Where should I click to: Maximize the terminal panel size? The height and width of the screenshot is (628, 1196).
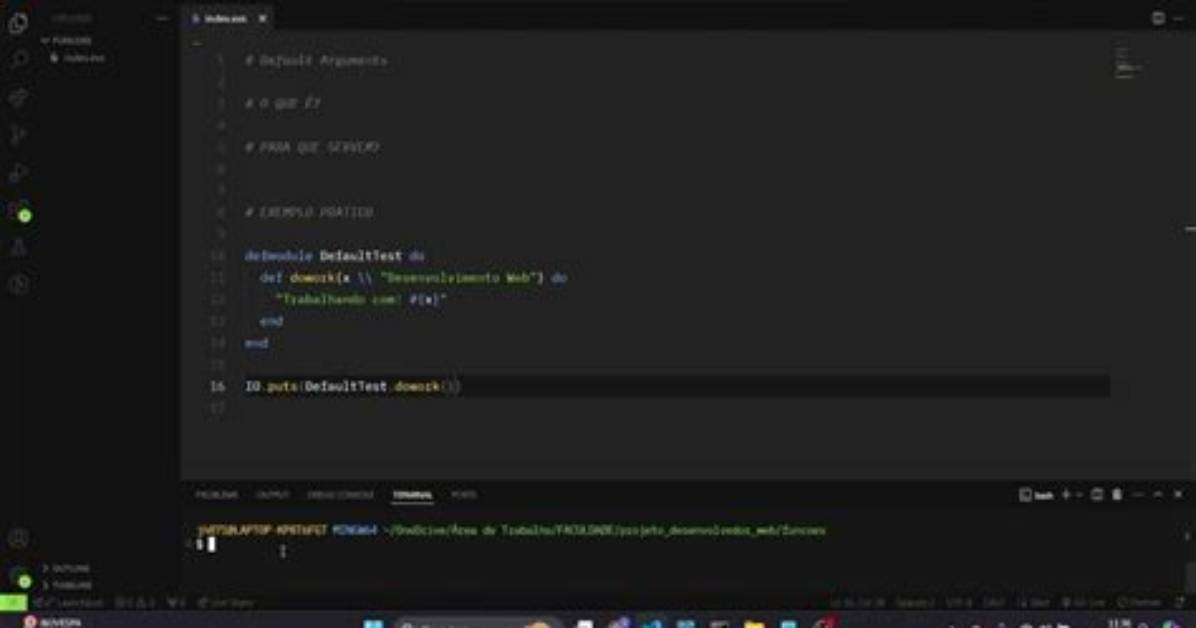click(1158, 495)
